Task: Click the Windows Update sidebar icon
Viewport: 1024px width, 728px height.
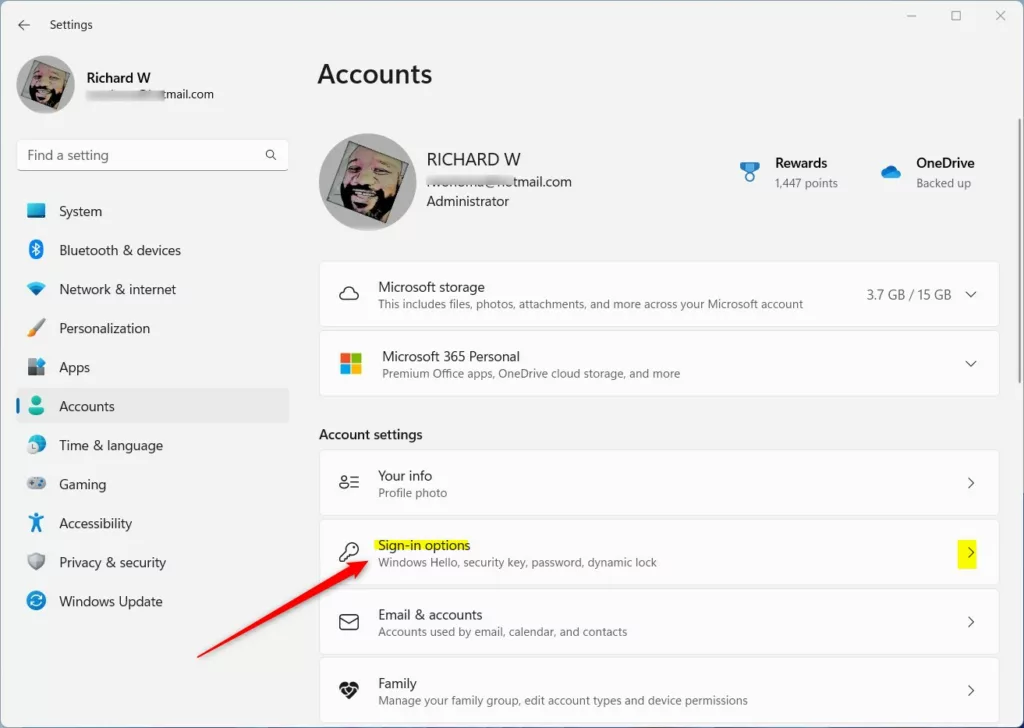Action: pos(37,601)
